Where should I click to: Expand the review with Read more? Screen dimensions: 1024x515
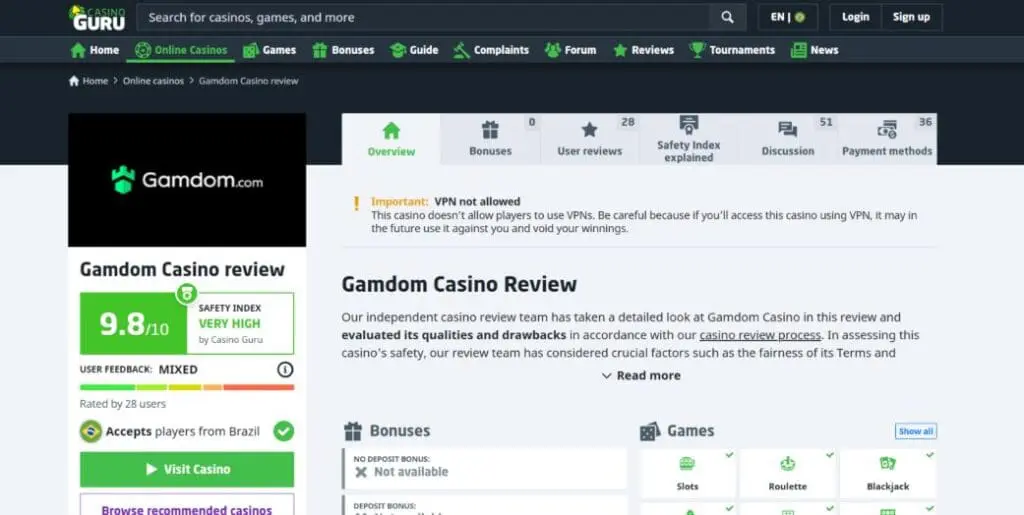tap(641, 375)
